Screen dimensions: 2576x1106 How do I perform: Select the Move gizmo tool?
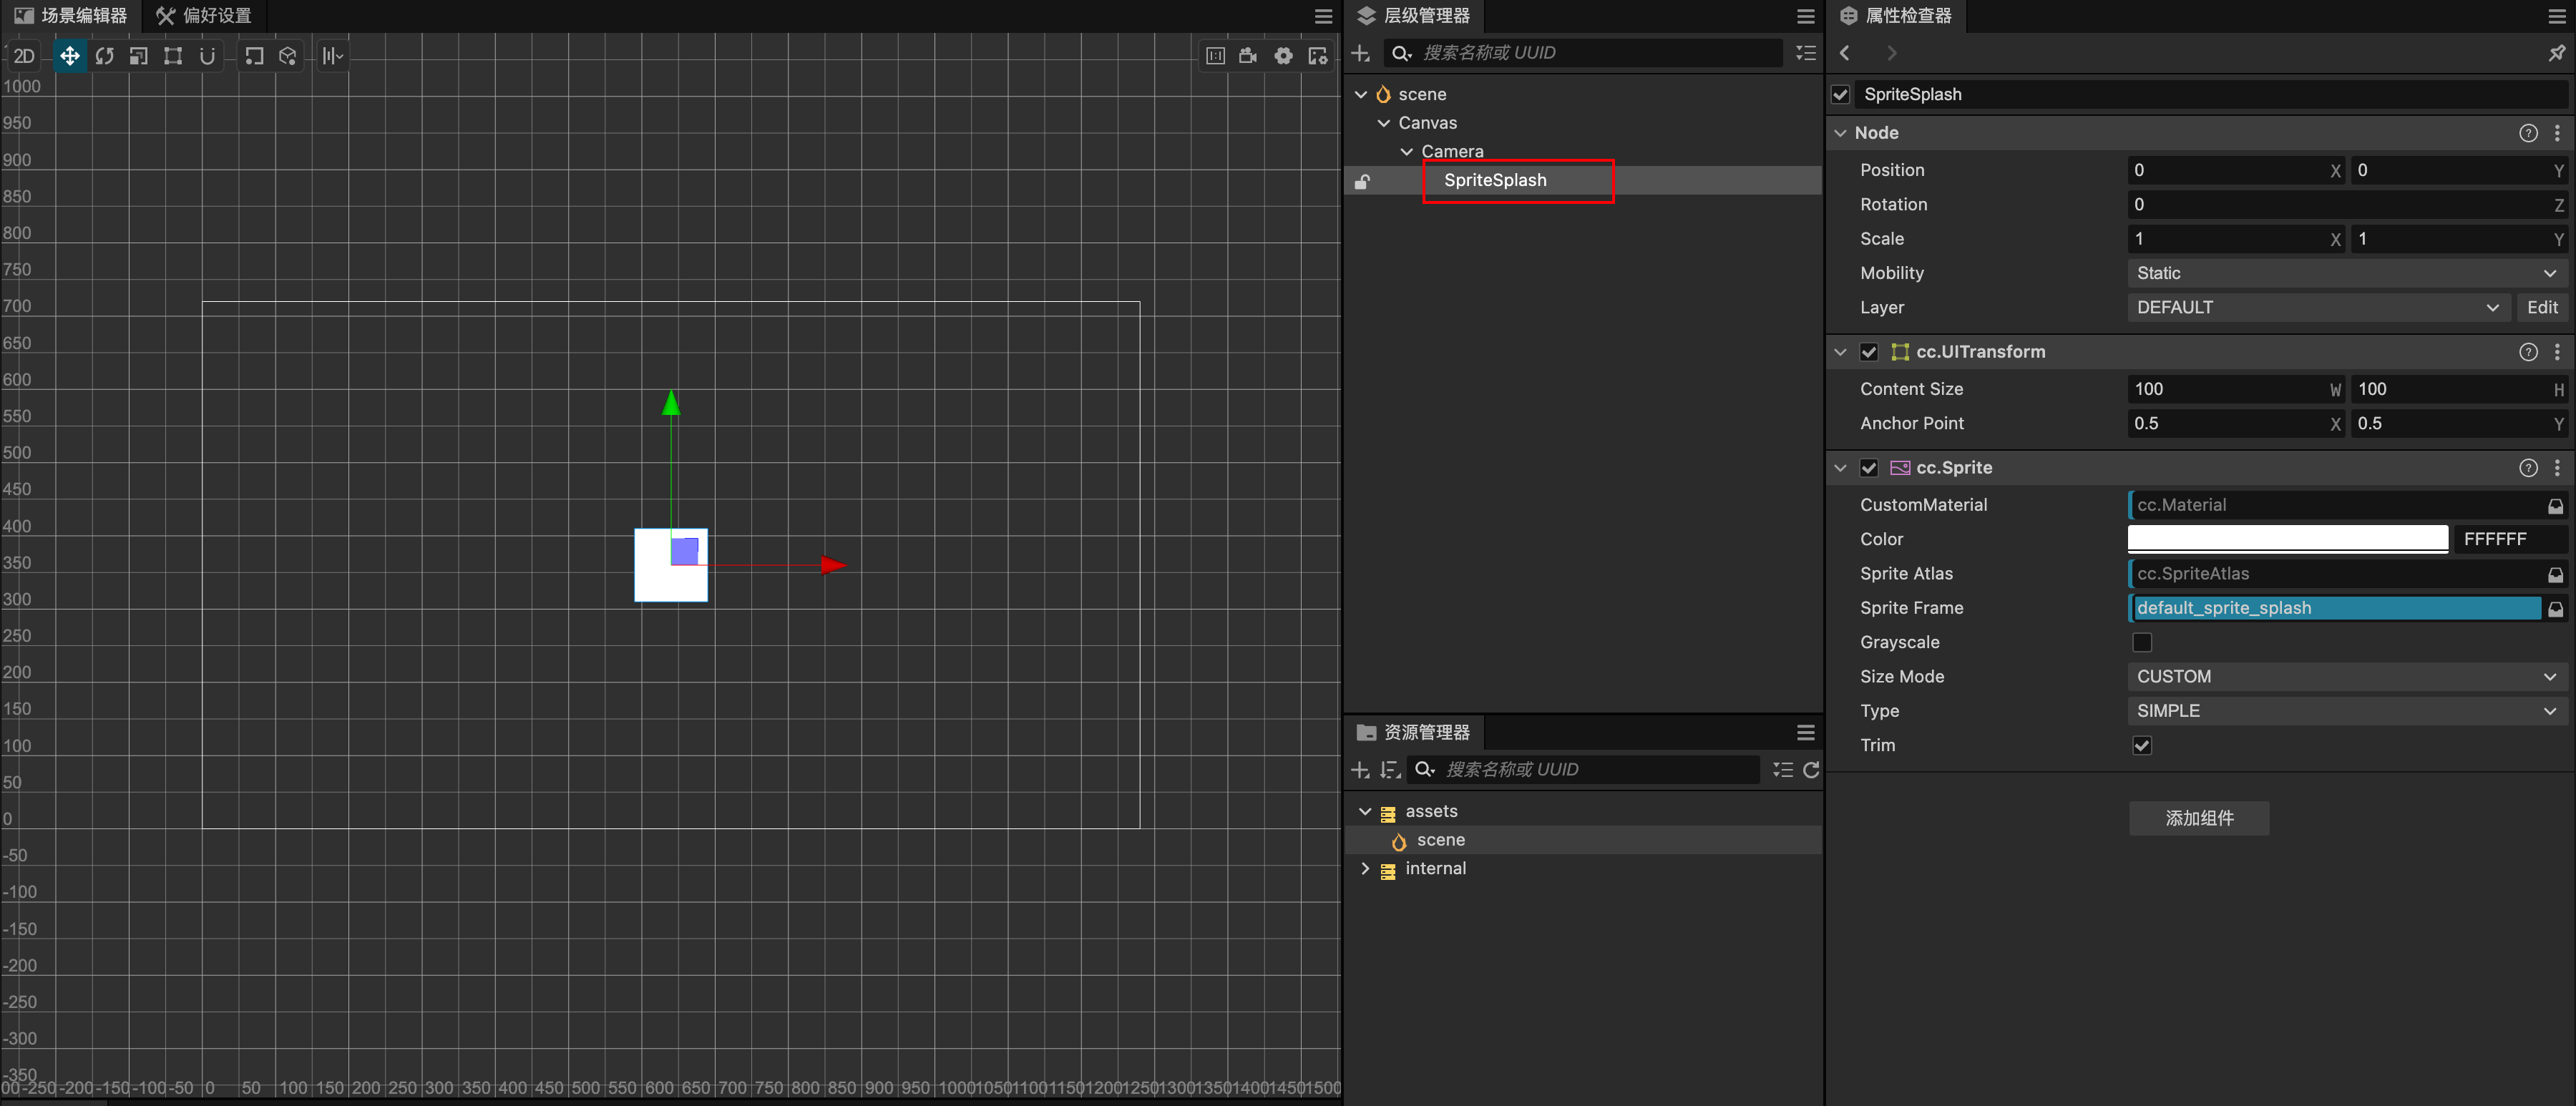pos(69,56)
